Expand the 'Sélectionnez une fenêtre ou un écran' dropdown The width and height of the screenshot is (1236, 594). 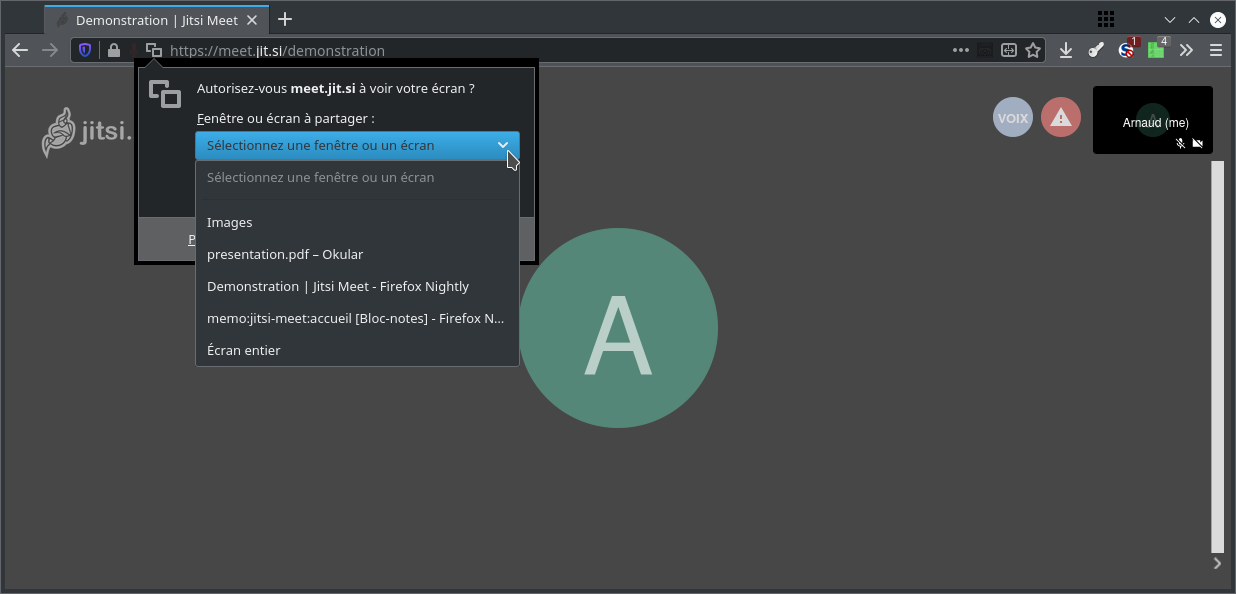[x=357, y=145]
